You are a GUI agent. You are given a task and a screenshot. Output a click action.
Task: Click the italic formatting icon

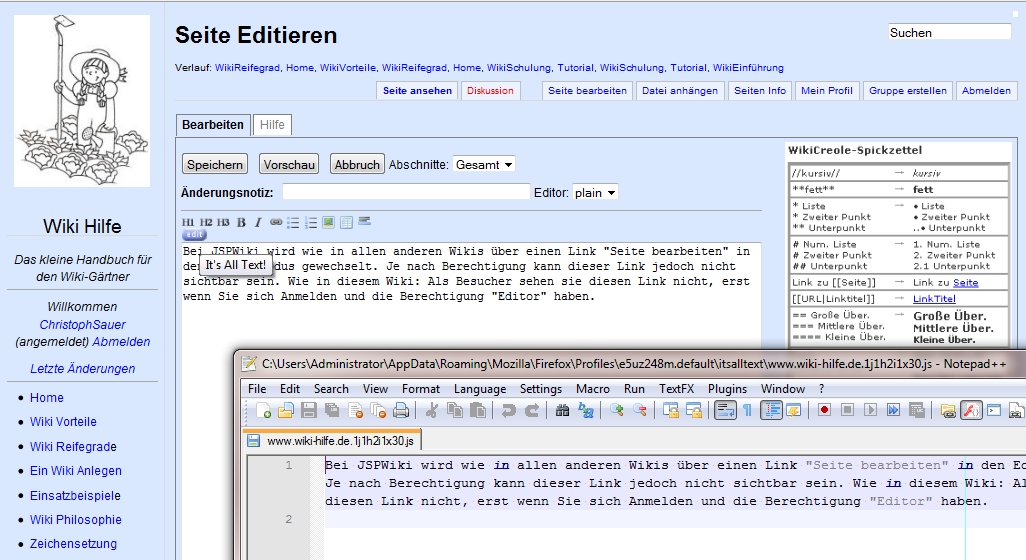click(x=257, y=222)
